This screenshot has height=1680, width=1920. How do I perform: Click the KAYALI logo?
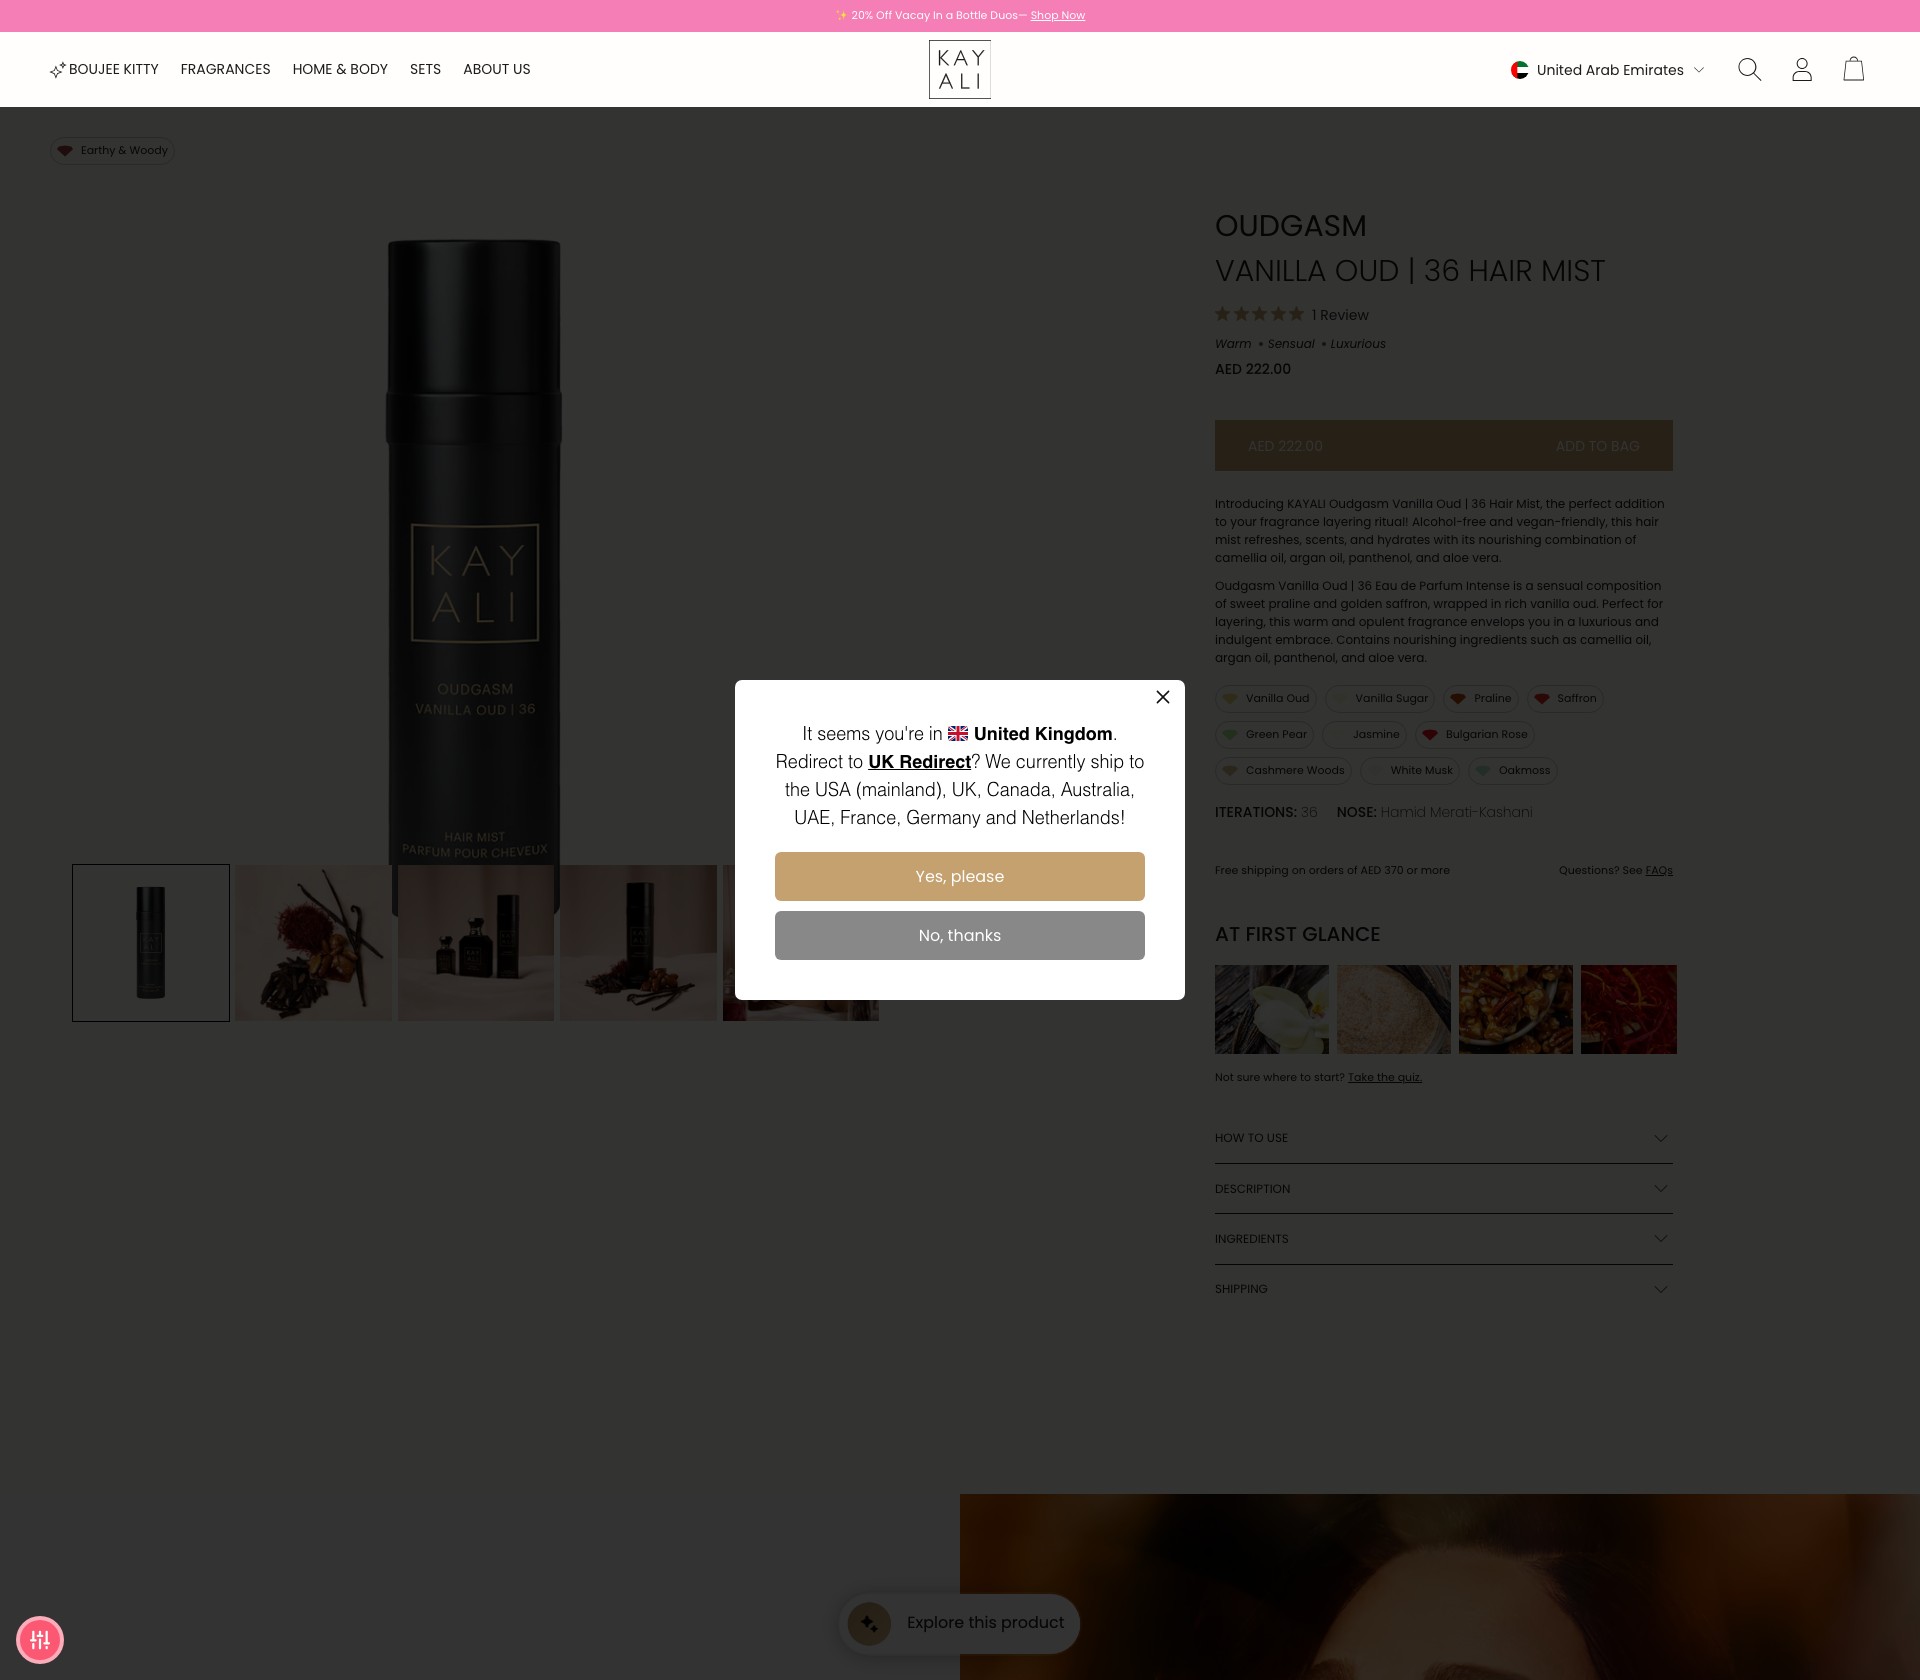coord(960,69)
